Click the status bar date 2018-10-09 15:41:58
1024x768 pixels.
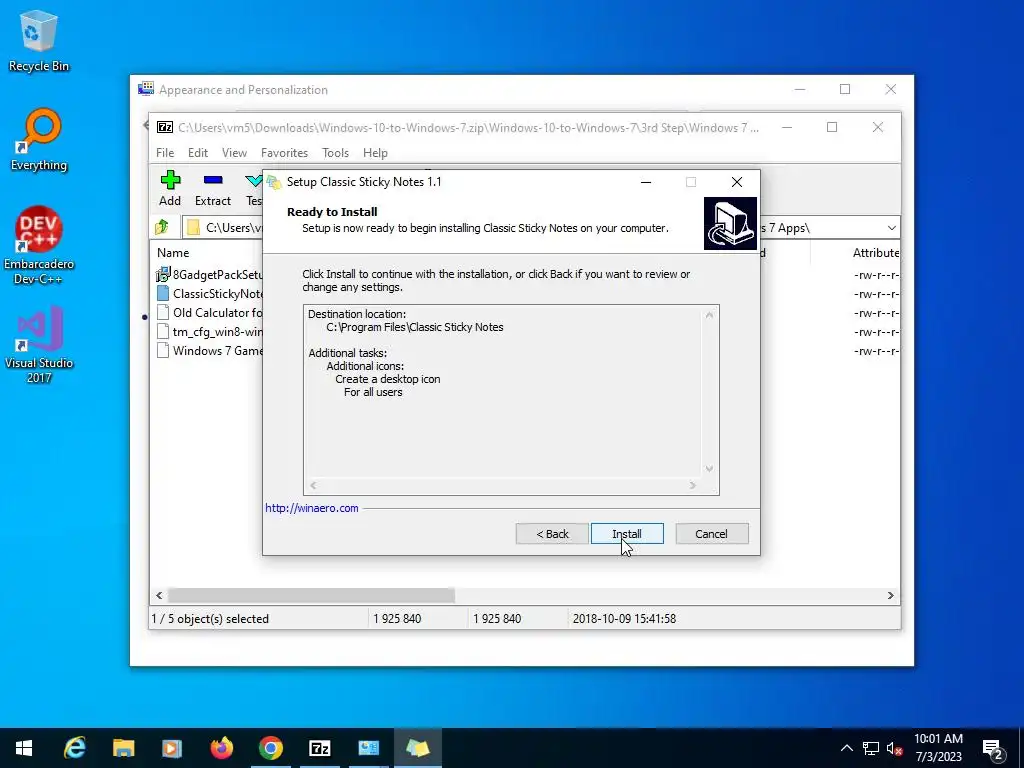pyautogui.click(x=624, y=618)
